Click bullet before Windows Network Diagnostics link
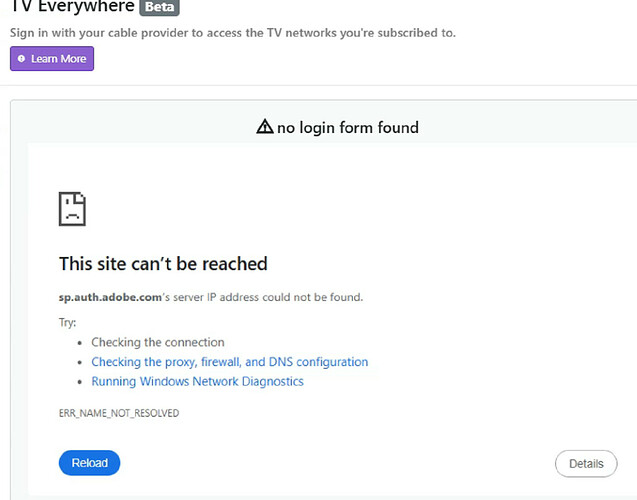Viewport: 637px width, 500px height. point(80,382)
